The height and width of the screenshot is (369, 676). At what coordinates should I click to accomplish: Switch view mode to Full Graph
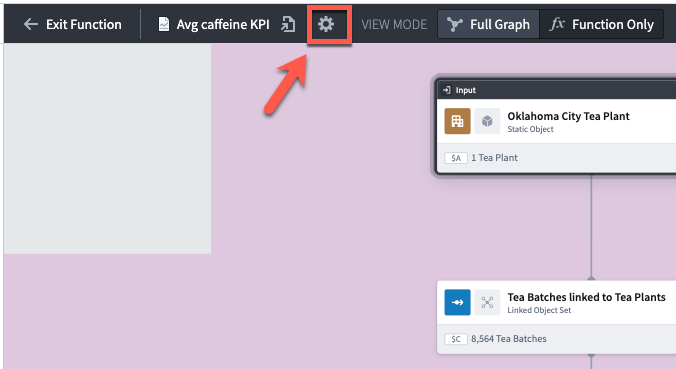coord(488,25)
